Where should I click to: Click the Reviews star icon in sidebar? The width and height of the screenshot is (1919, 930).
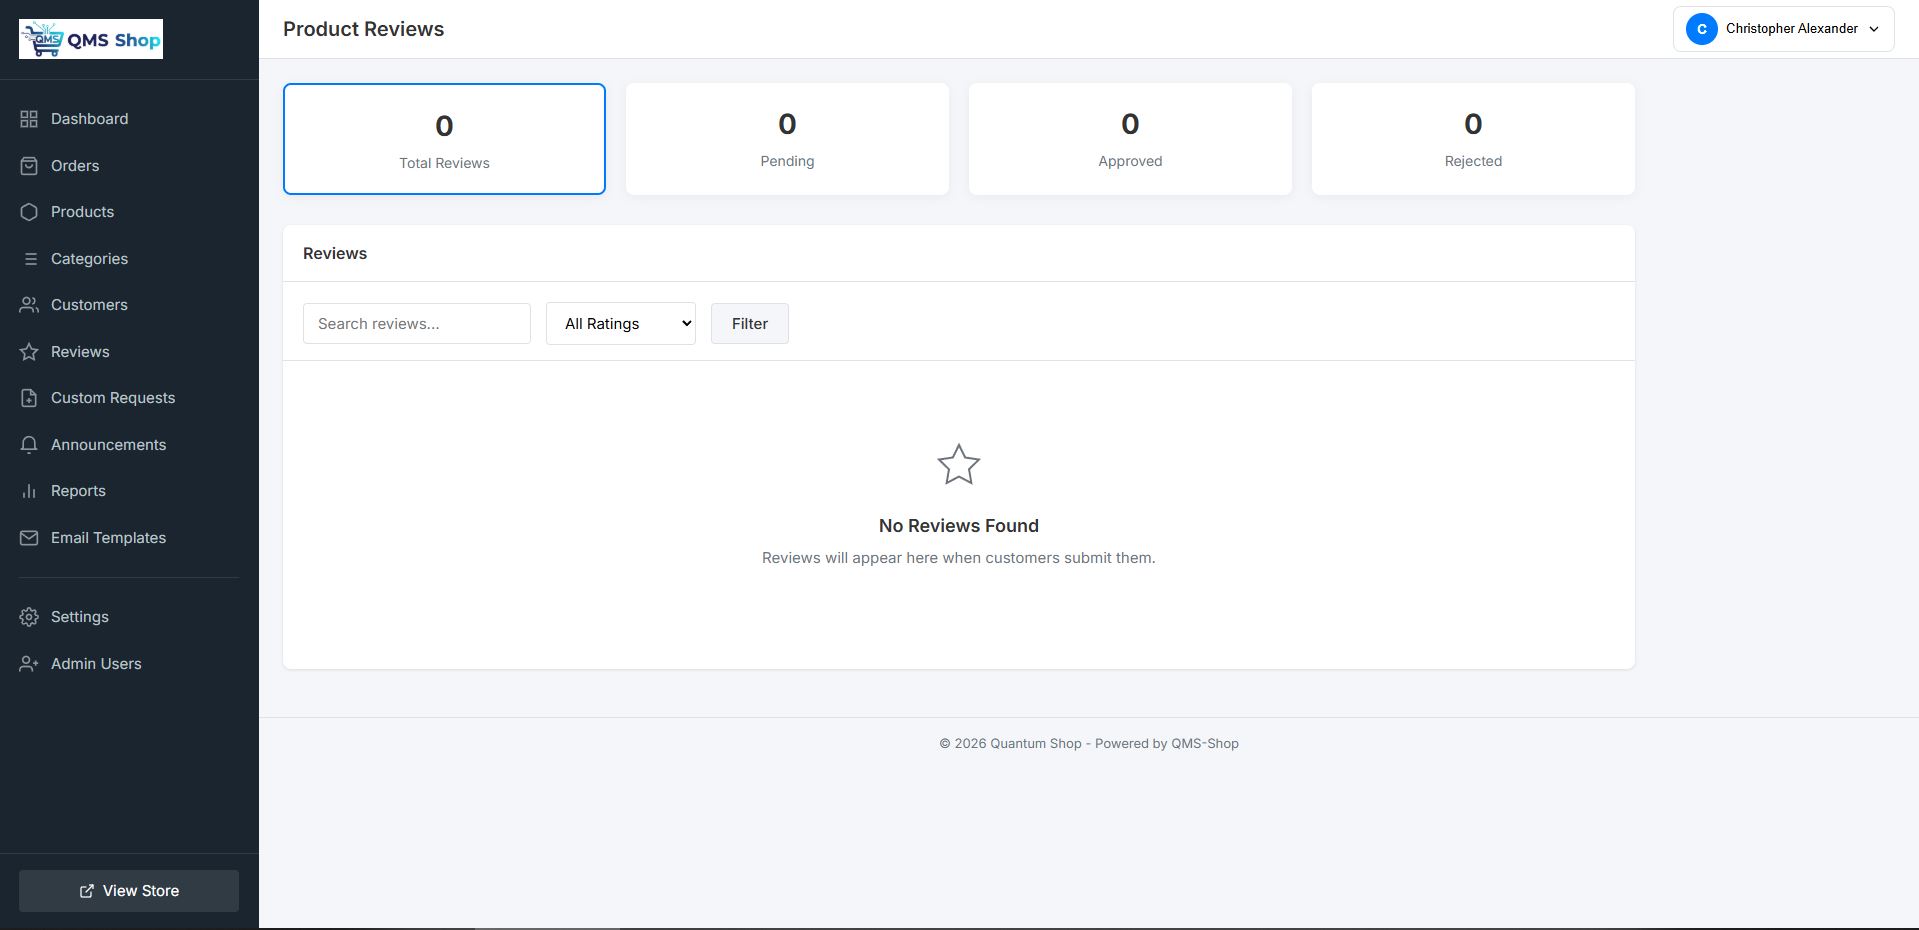tap(29, 352)
